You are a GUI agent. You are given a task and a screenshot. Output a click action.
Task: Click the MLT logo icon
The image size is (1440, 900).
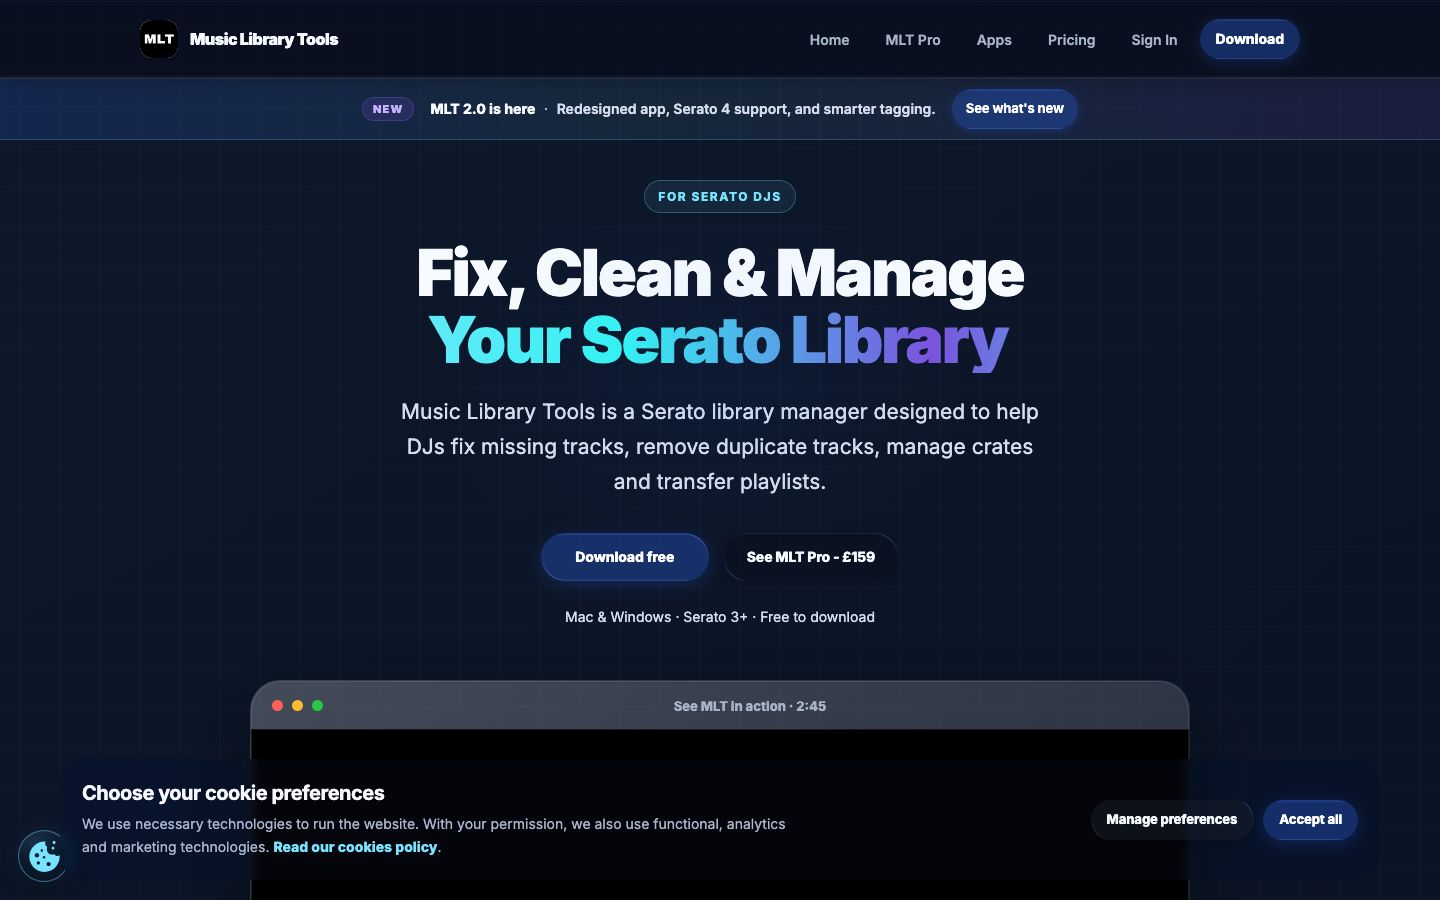click(159, 39)
